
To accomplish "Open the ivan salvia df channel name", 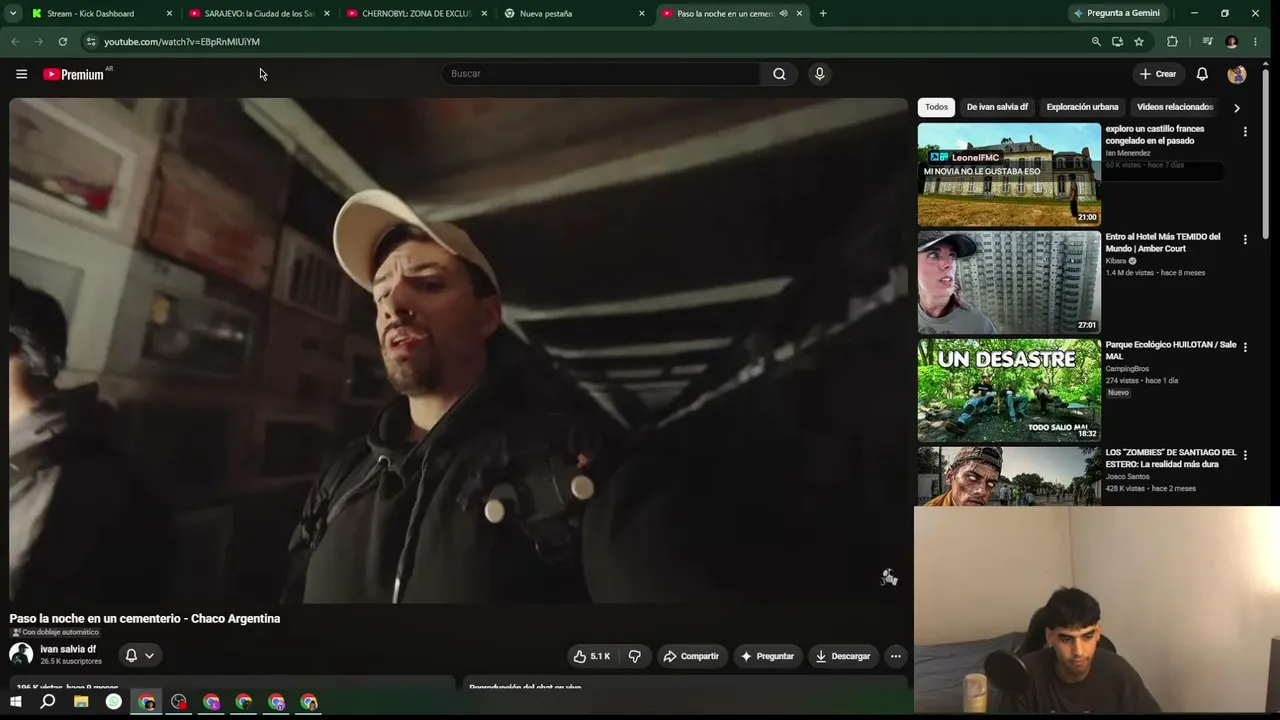I will pos(68,649).
